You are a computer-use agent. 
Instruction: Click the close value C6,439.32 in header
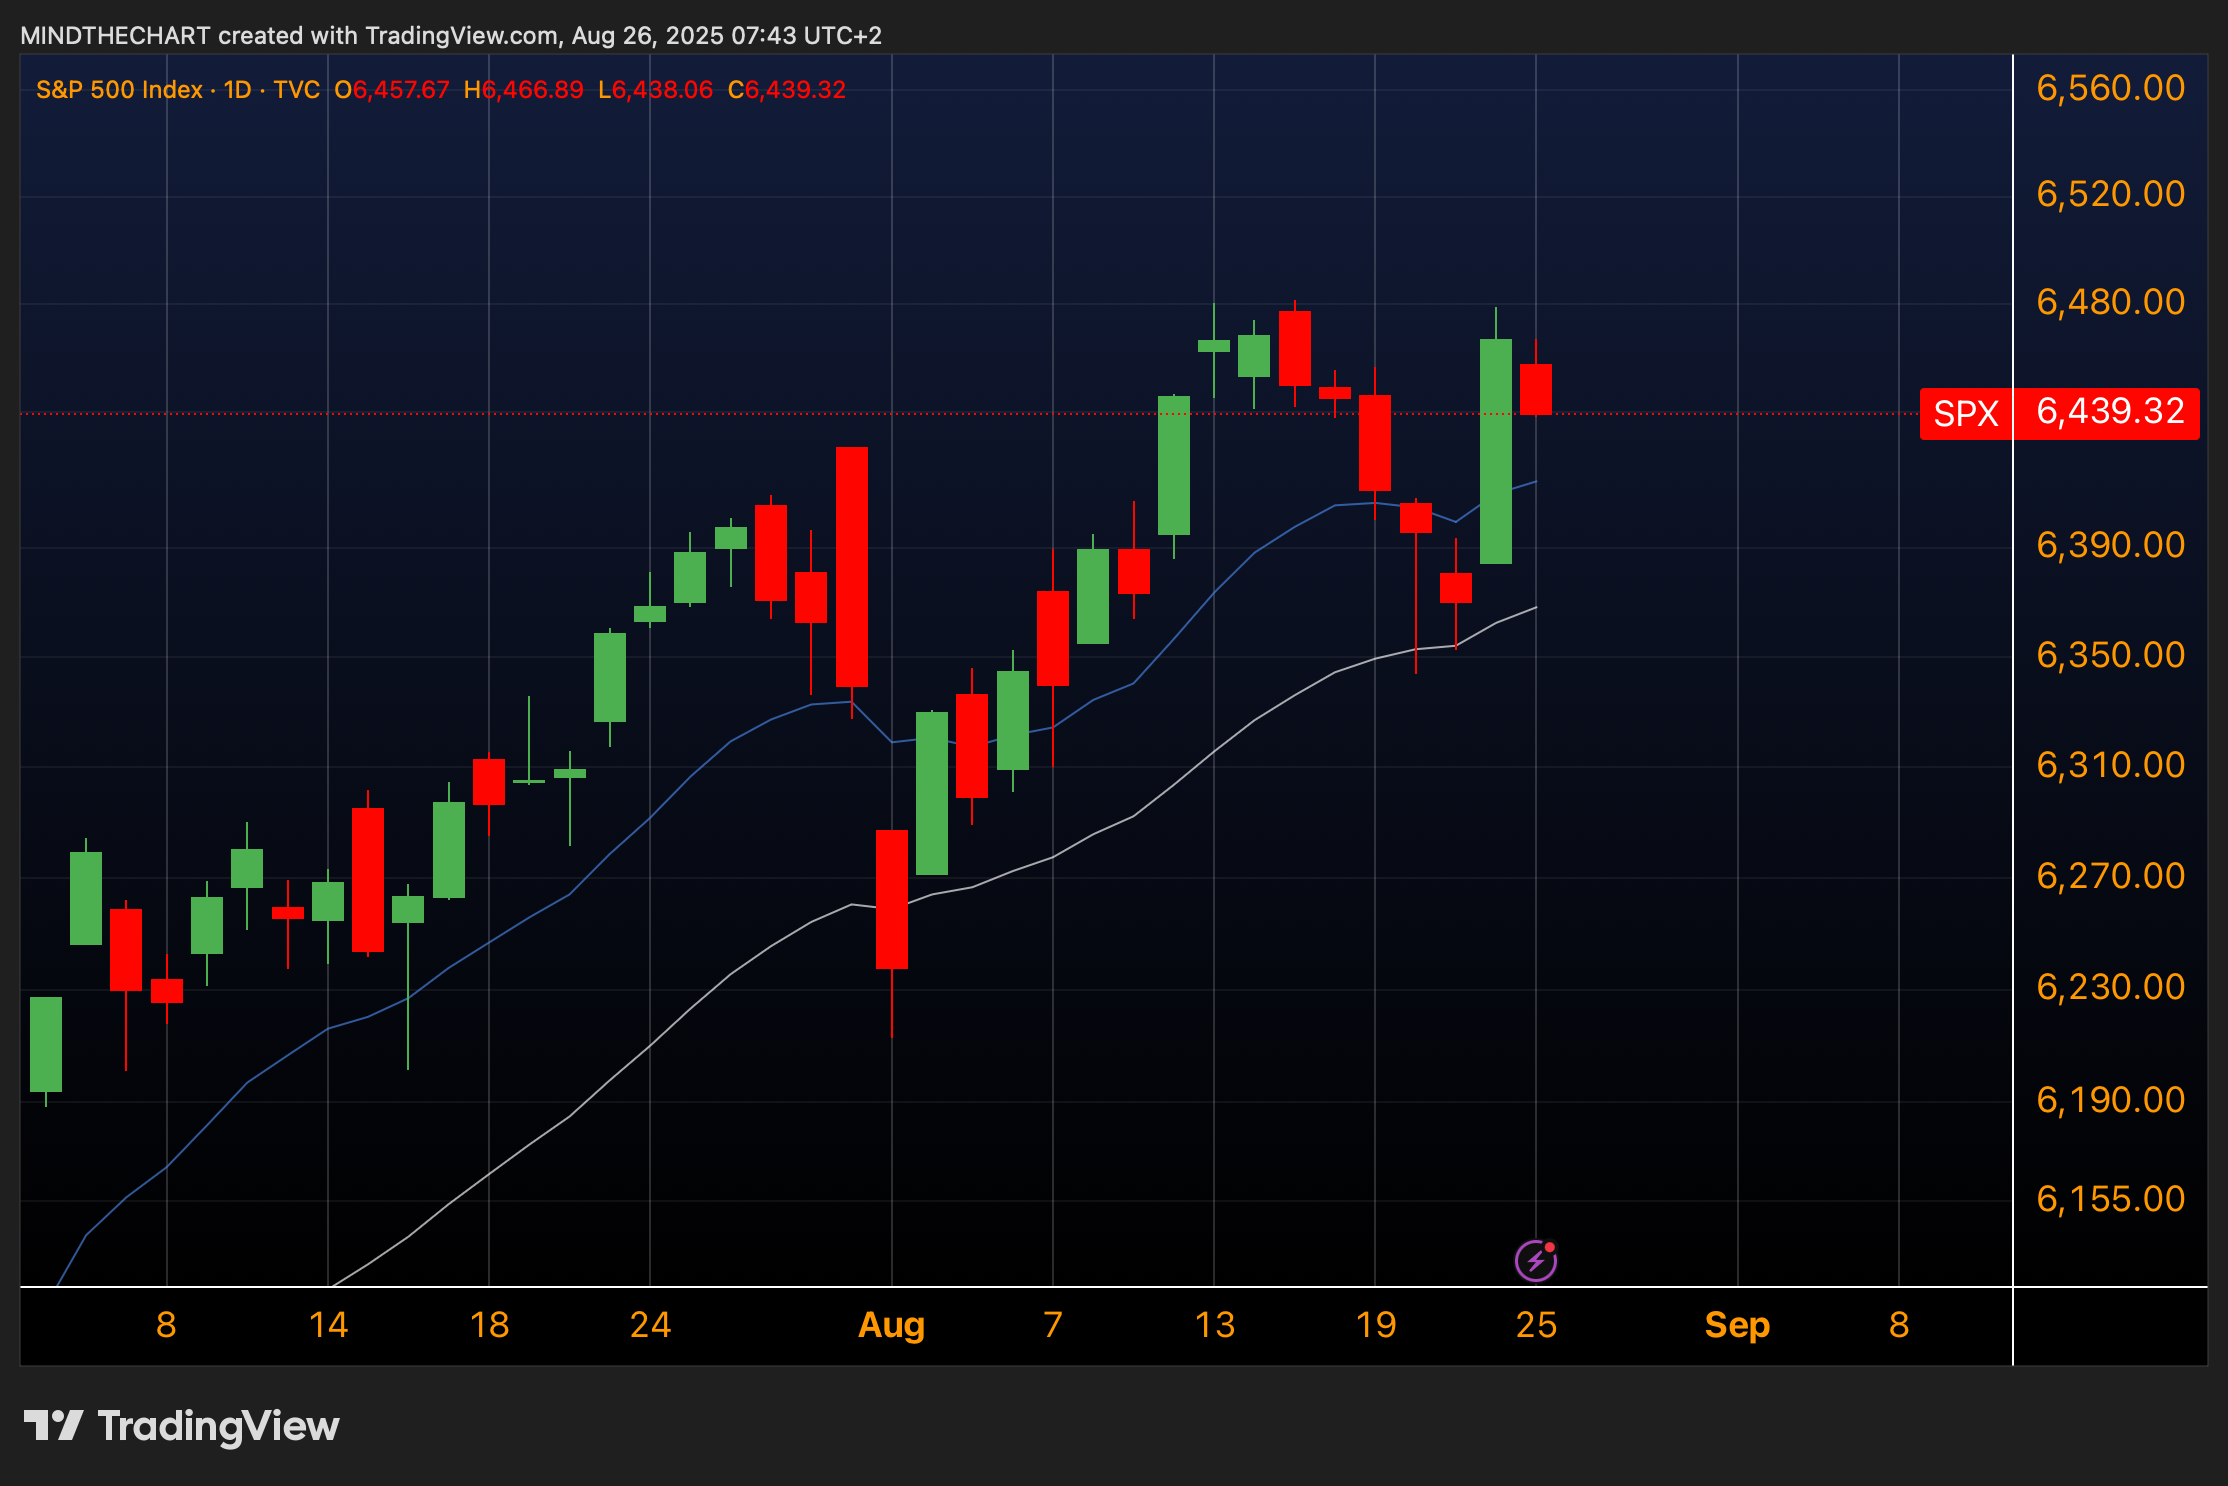pos(787,90)
